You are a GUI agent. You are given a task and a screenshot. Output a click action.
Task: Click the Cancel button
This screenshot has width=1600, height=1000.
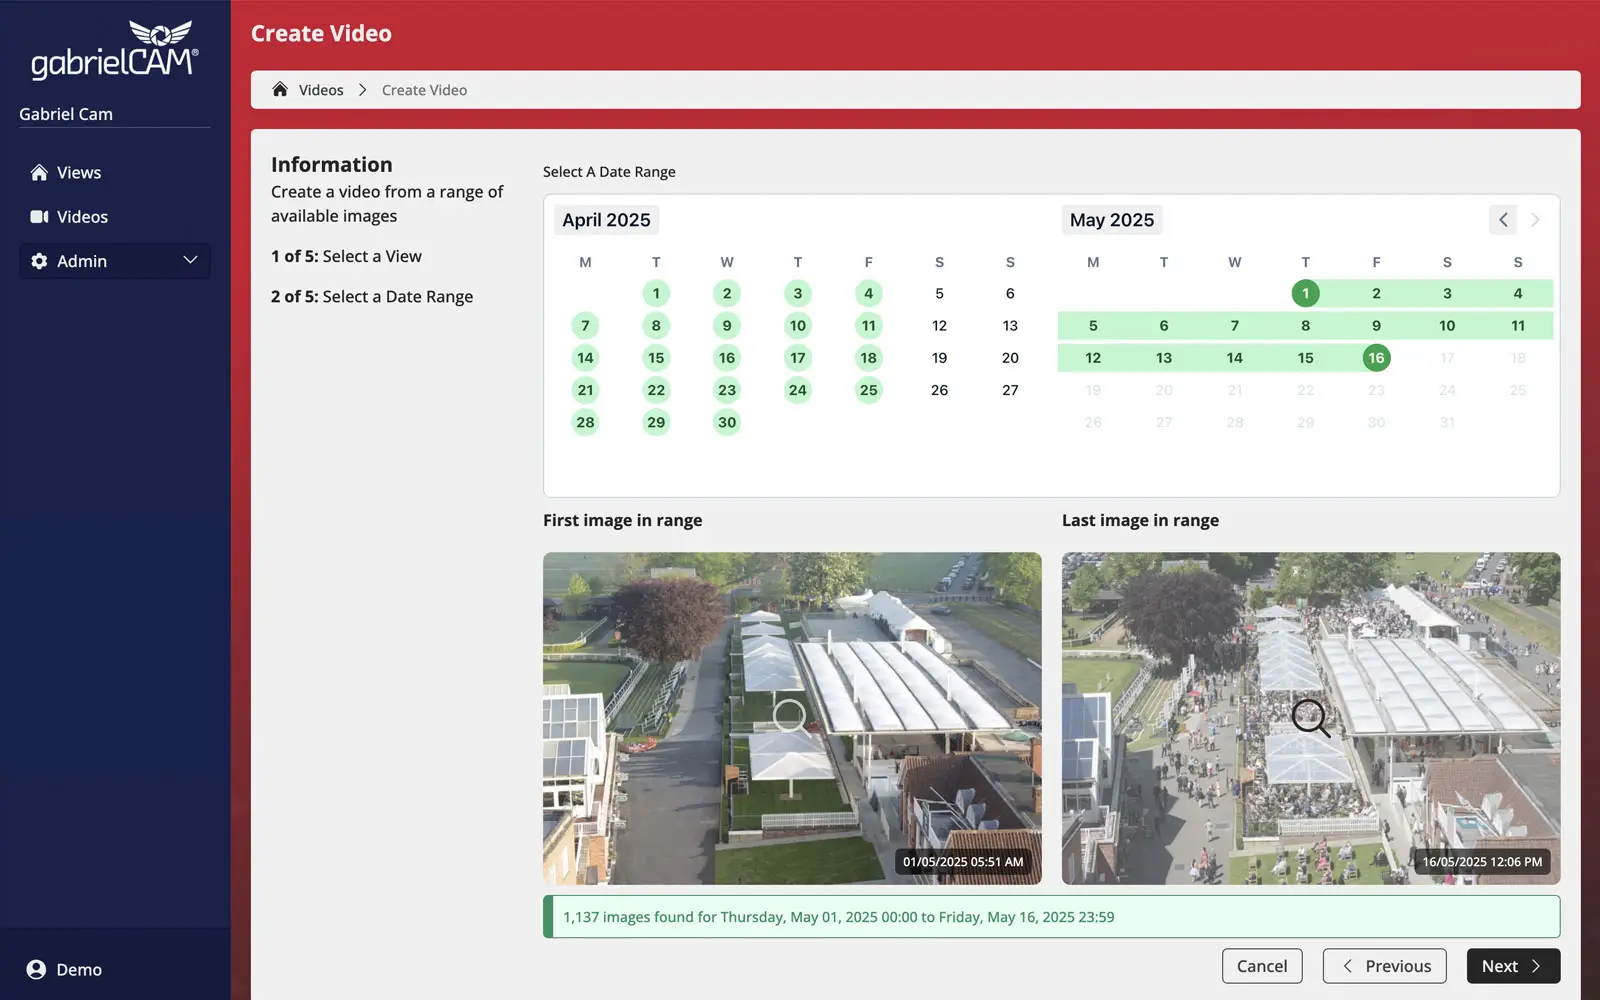[1261, 966]
